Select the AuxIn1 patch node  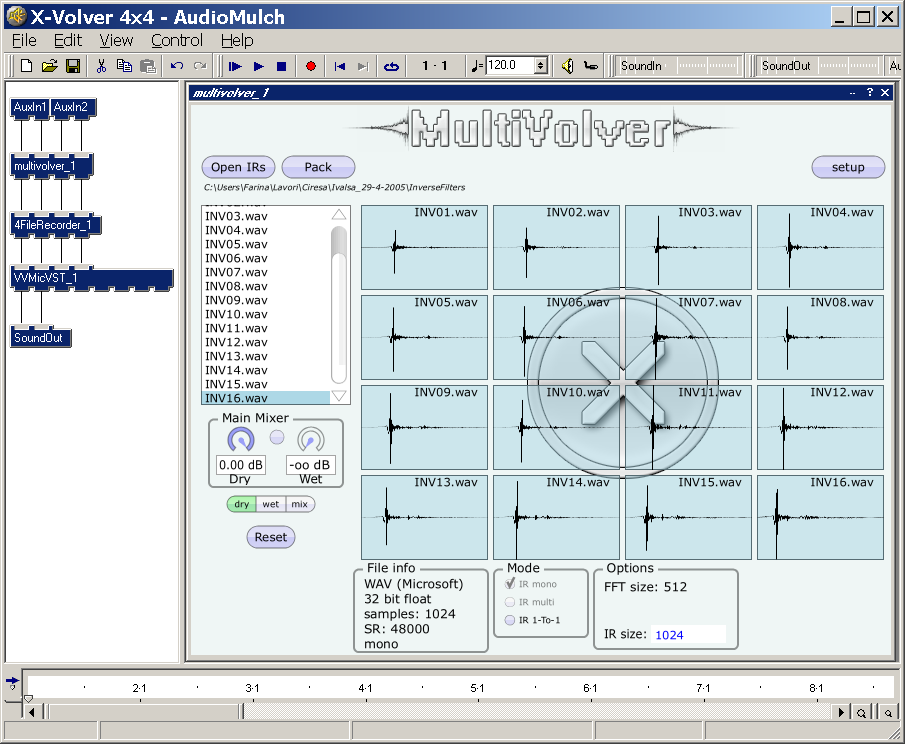30,108
